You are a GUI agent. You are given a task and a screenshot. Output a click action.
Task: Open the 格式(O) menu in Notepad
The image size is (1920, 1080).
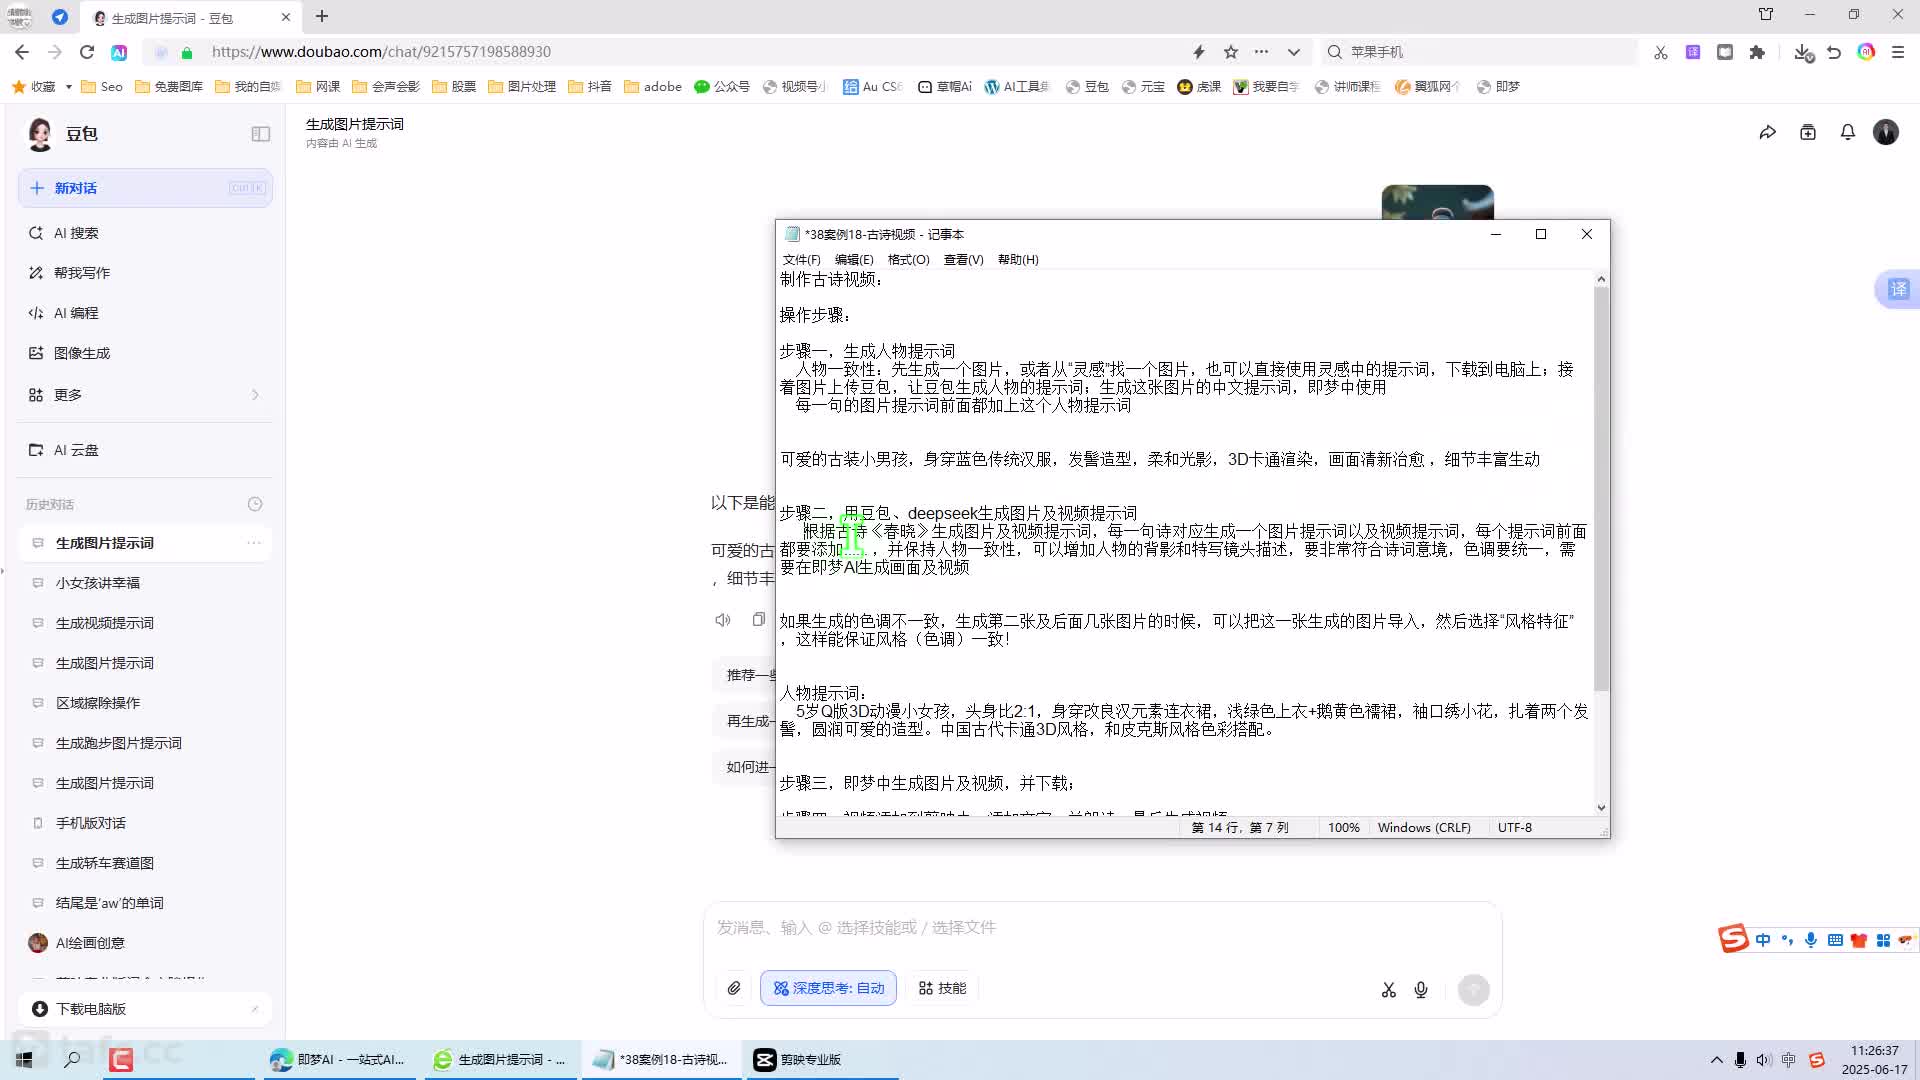(908, 260)
